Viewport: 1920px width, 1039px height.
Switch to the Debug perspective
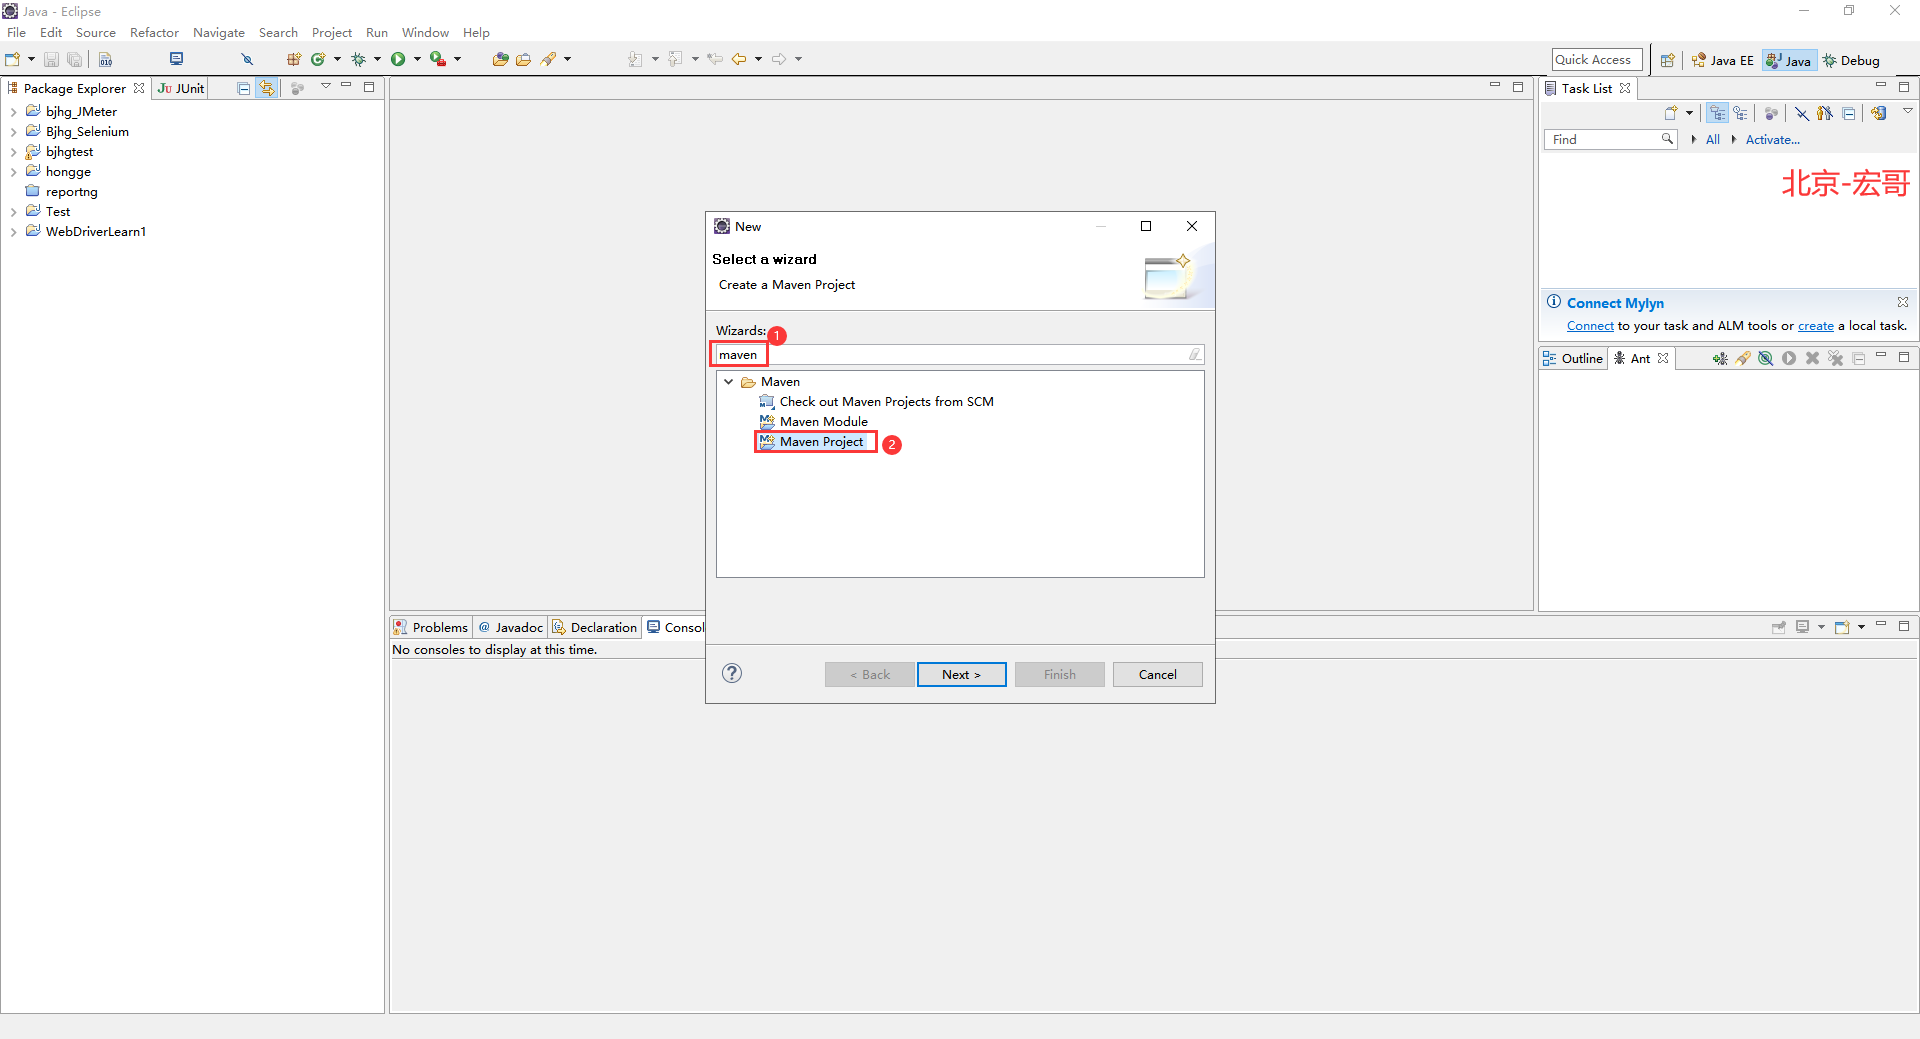1851,60
